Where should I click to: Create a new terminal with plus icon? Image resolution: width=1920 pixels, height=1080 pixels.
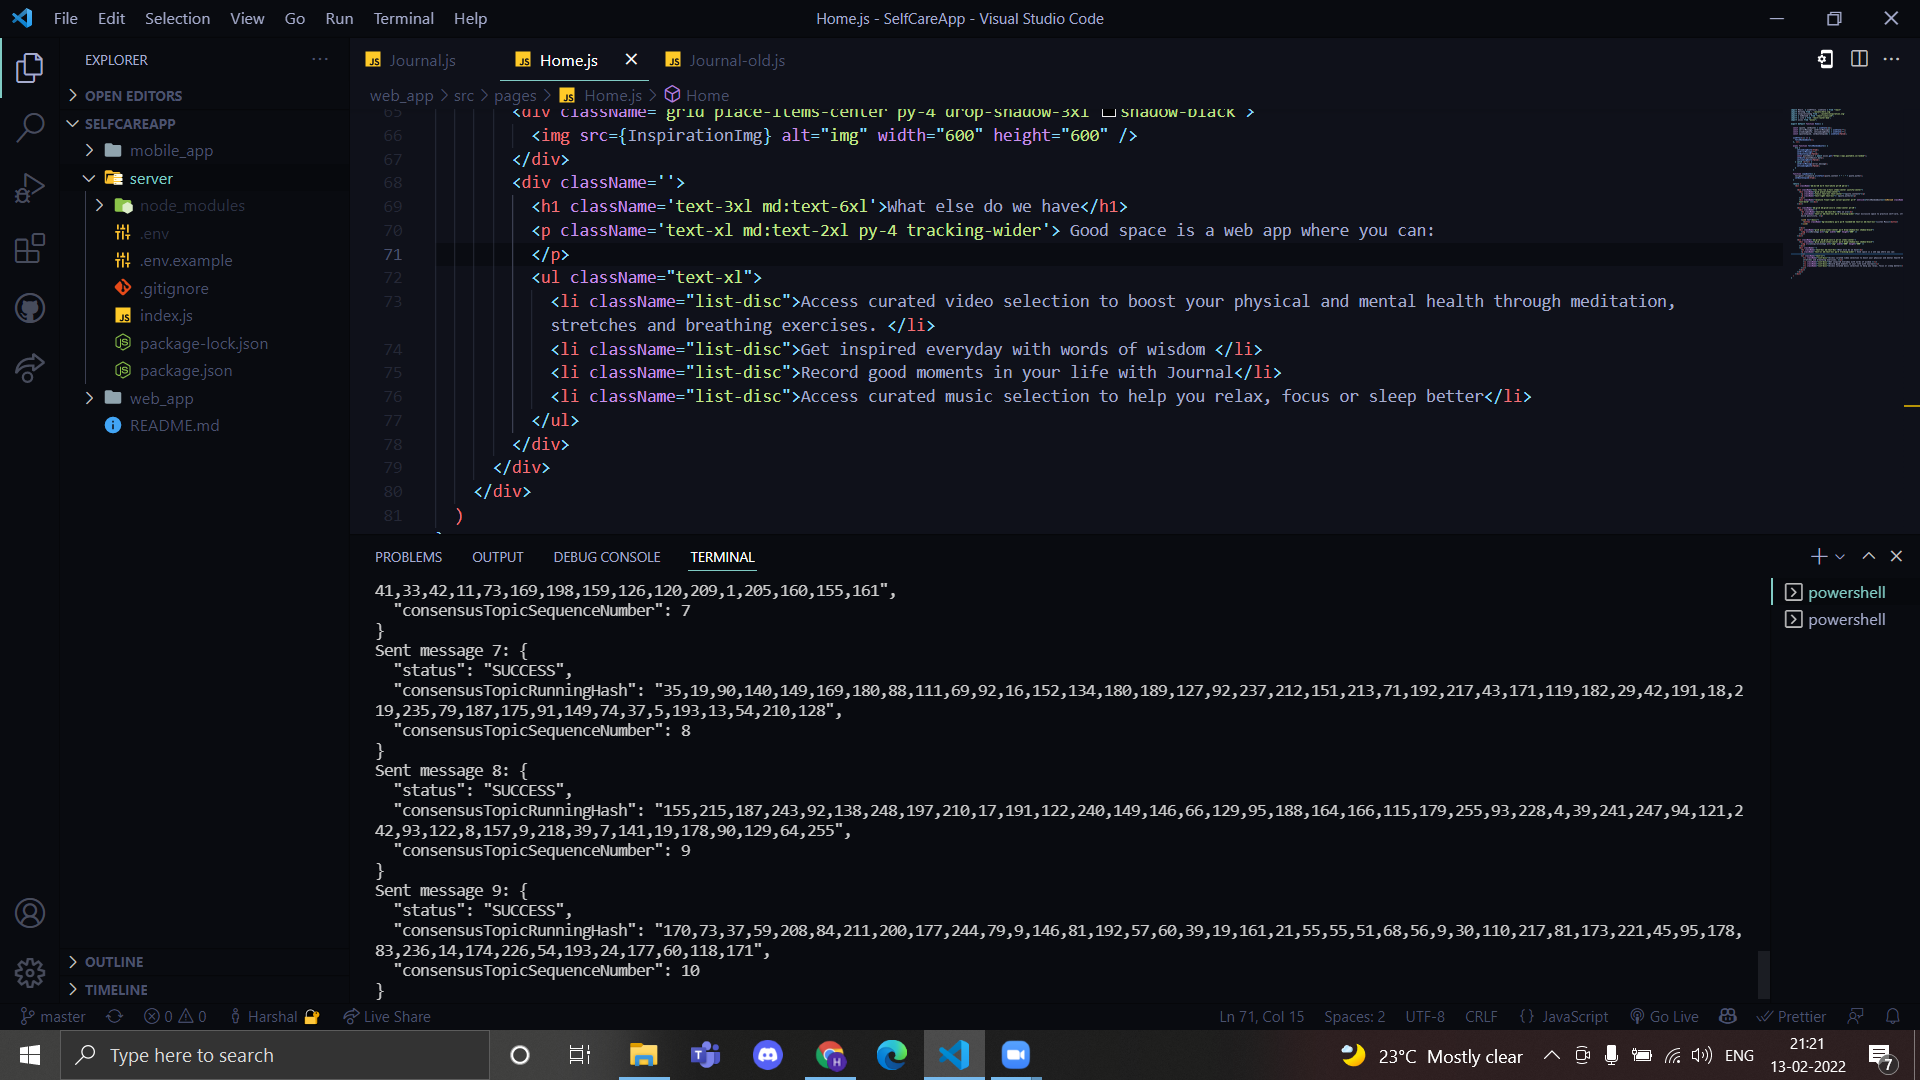tap(1818, 556)
